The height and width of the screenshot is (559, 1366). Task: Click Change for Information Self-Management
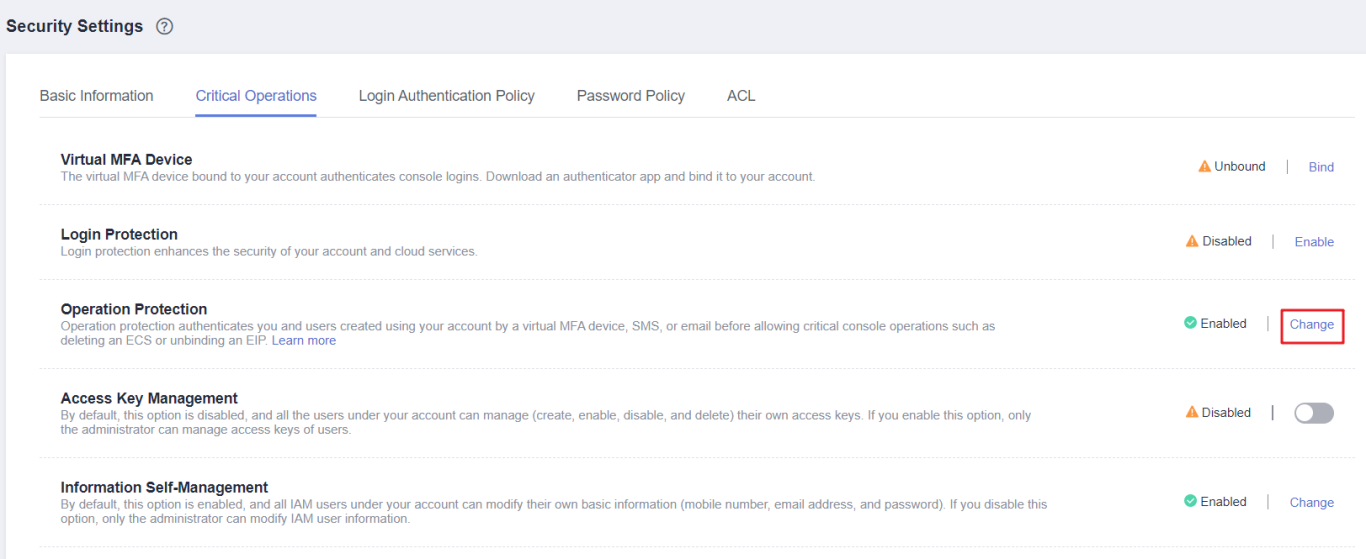(1311, 502)
